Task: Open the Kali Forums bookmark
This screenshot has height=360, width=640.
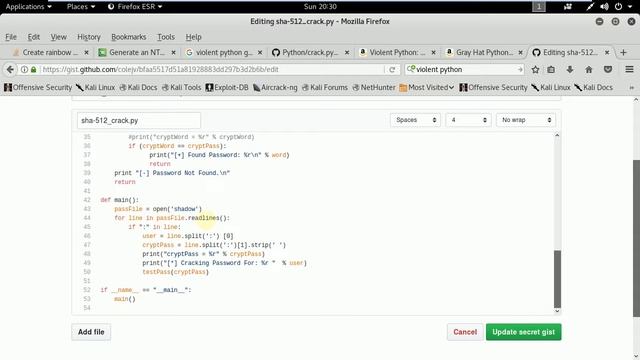Action: 324,87
